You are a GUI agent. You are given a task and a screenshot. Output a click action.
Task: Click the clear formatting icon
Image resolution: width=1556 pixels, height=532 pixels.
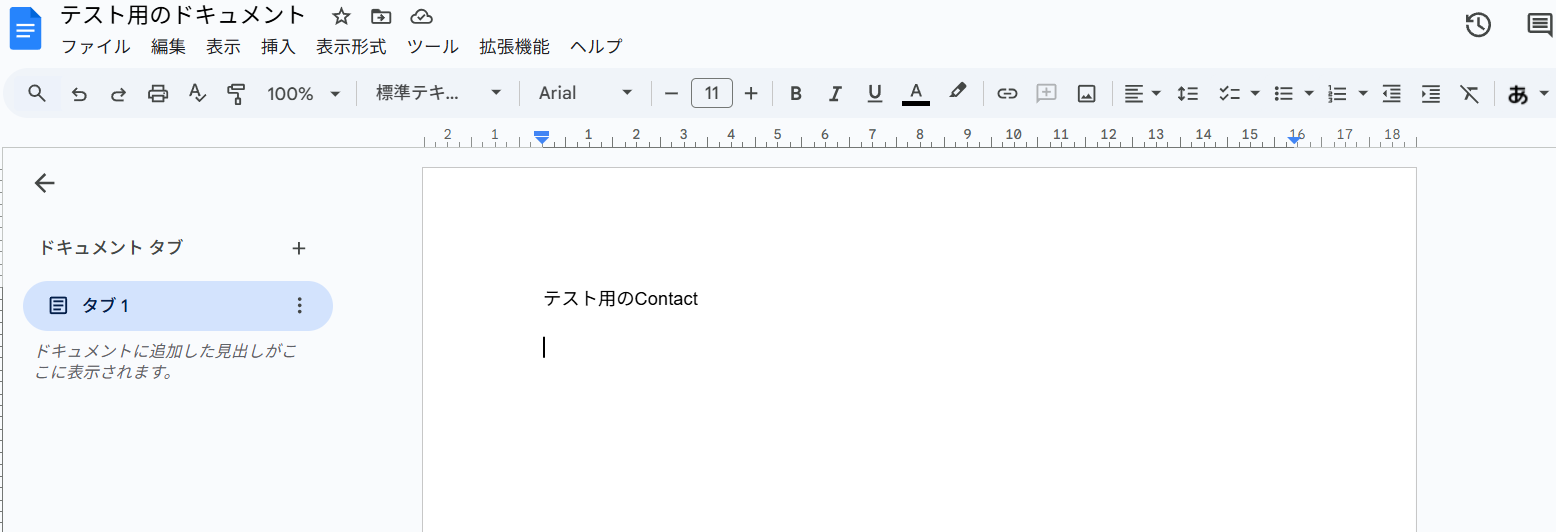click(x=1469, y=94)
